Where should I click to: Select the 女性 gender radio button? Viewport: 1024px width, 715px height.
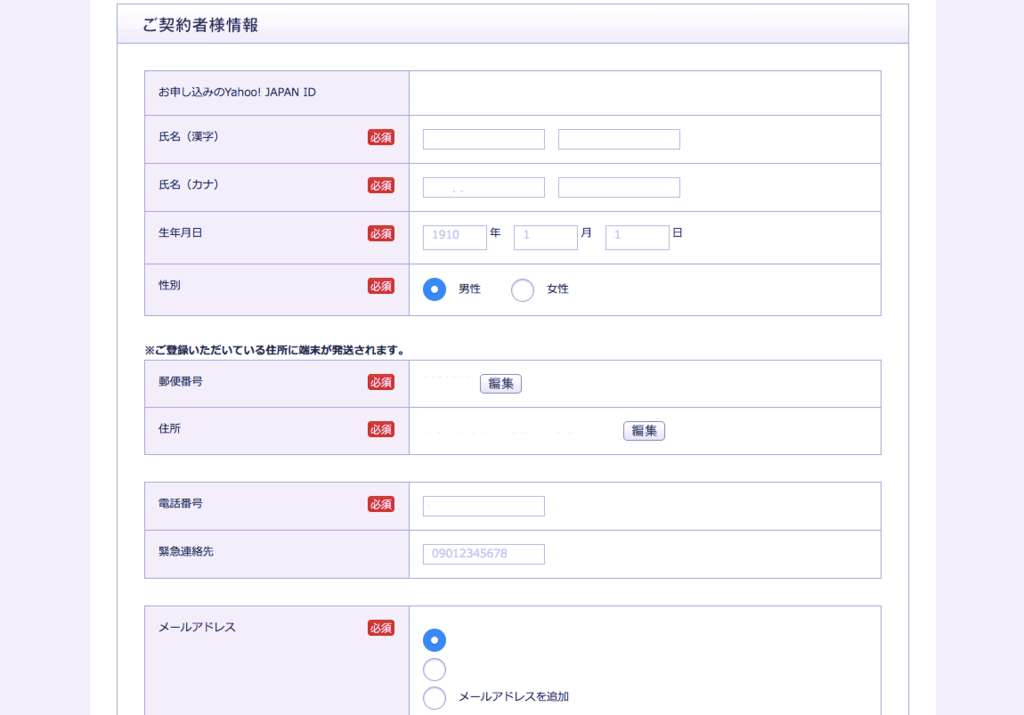coord(522,289)
